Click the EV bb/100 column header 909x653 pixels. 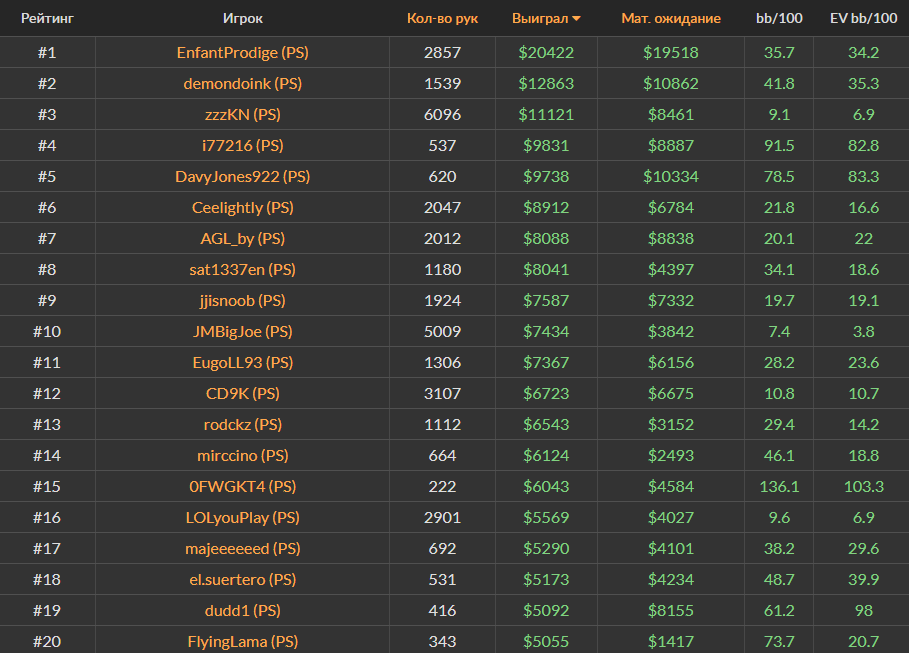point(863,18)
